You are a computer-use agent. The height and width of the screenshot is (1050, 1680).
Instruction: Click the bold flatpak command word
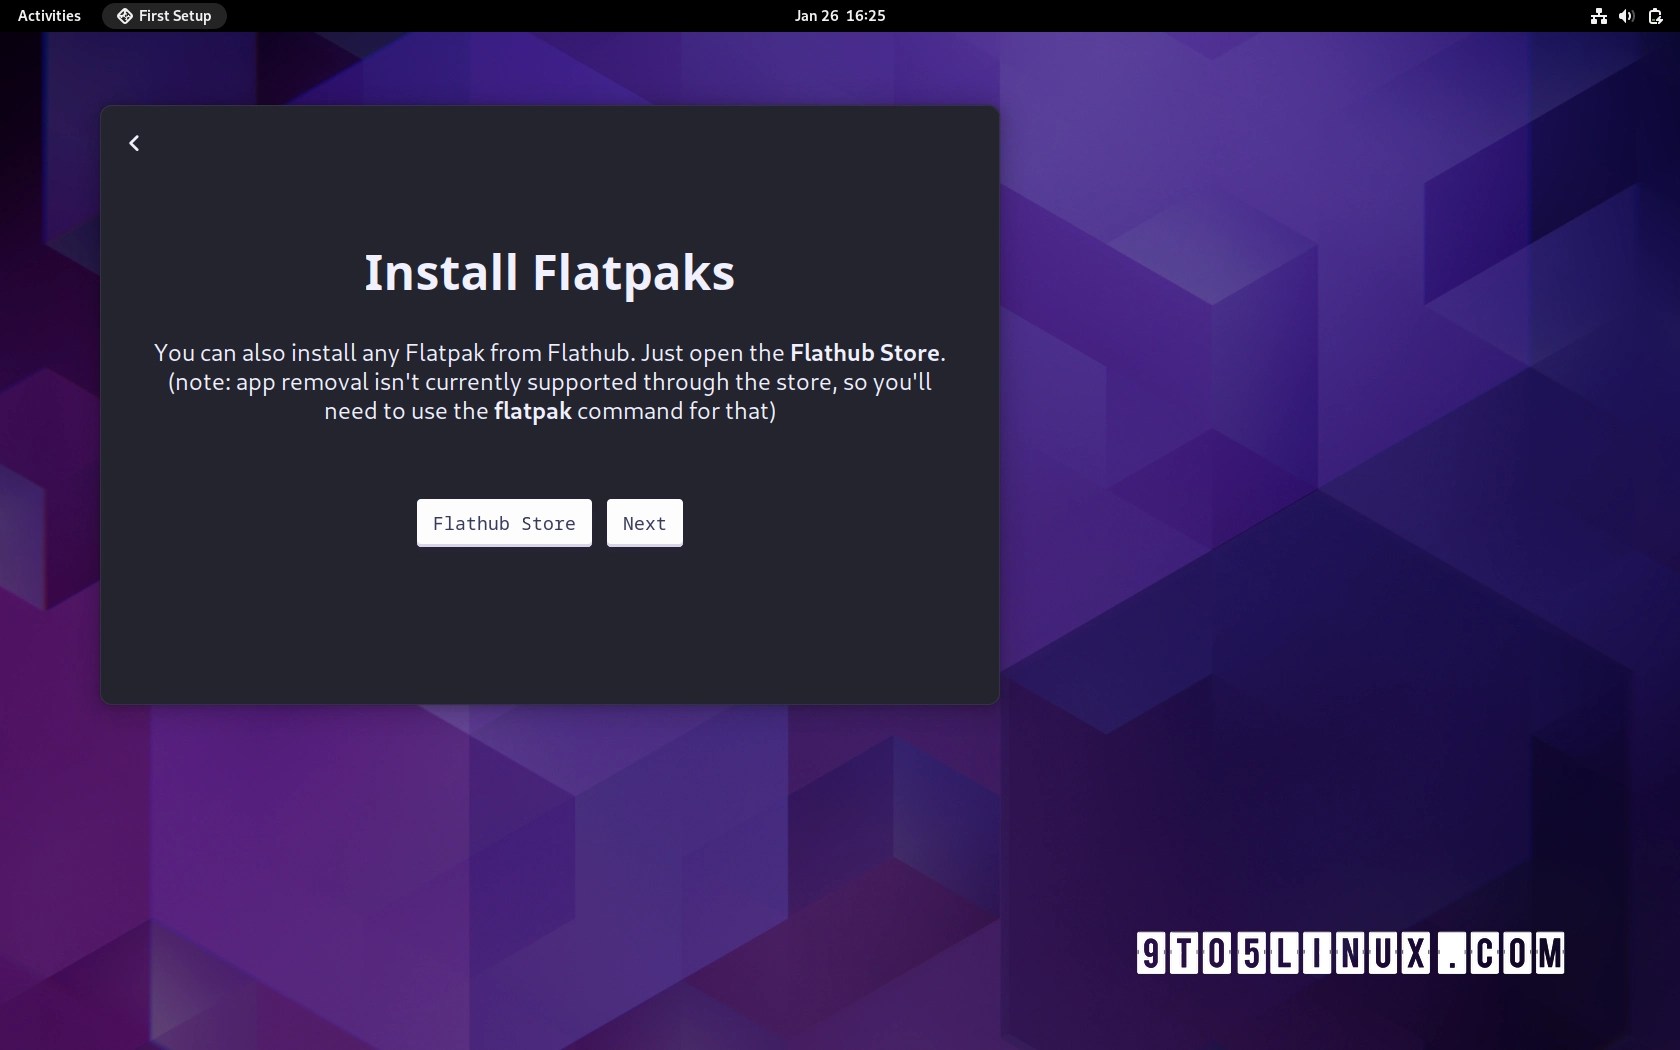(x=533, y=412)
